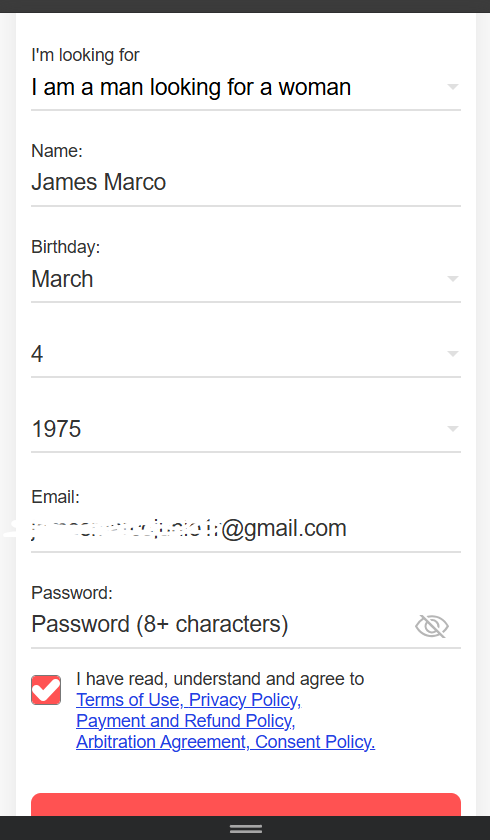Open the Arbitration Agreement link
This screenshot has height=840, width=490.
[x=163, y=741]
